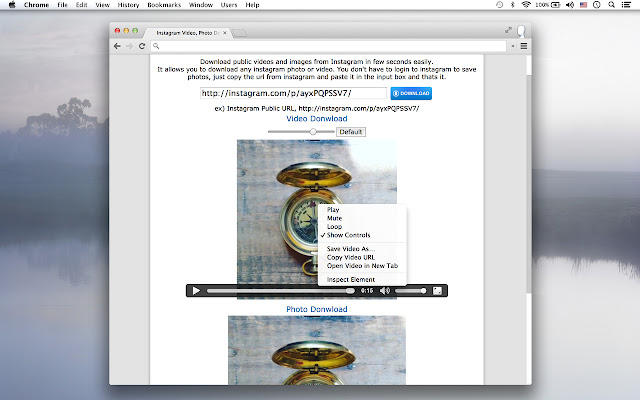Select Open Video in New Tab
The image size is (640, 400).
362,266
